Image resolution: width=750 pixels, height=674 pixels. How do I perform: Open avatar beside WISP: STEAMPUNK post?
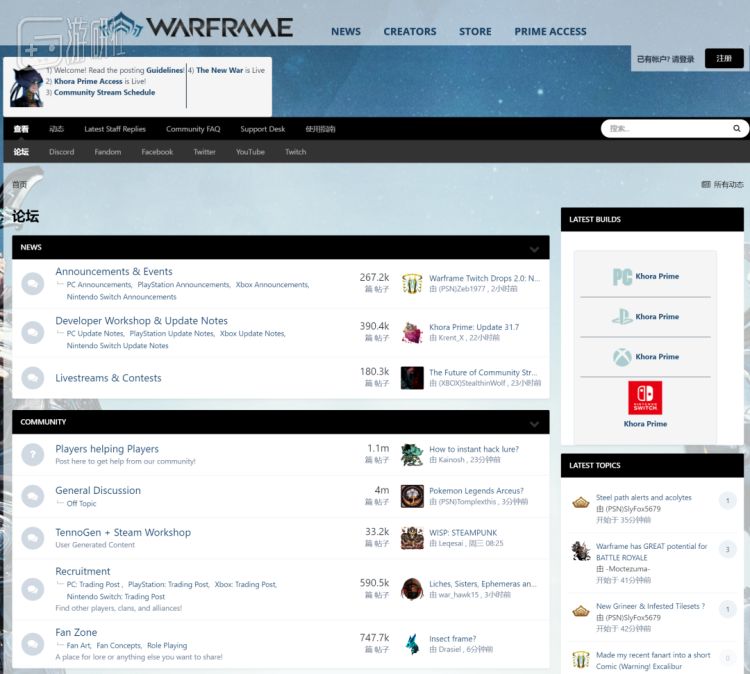click(412, 538)
